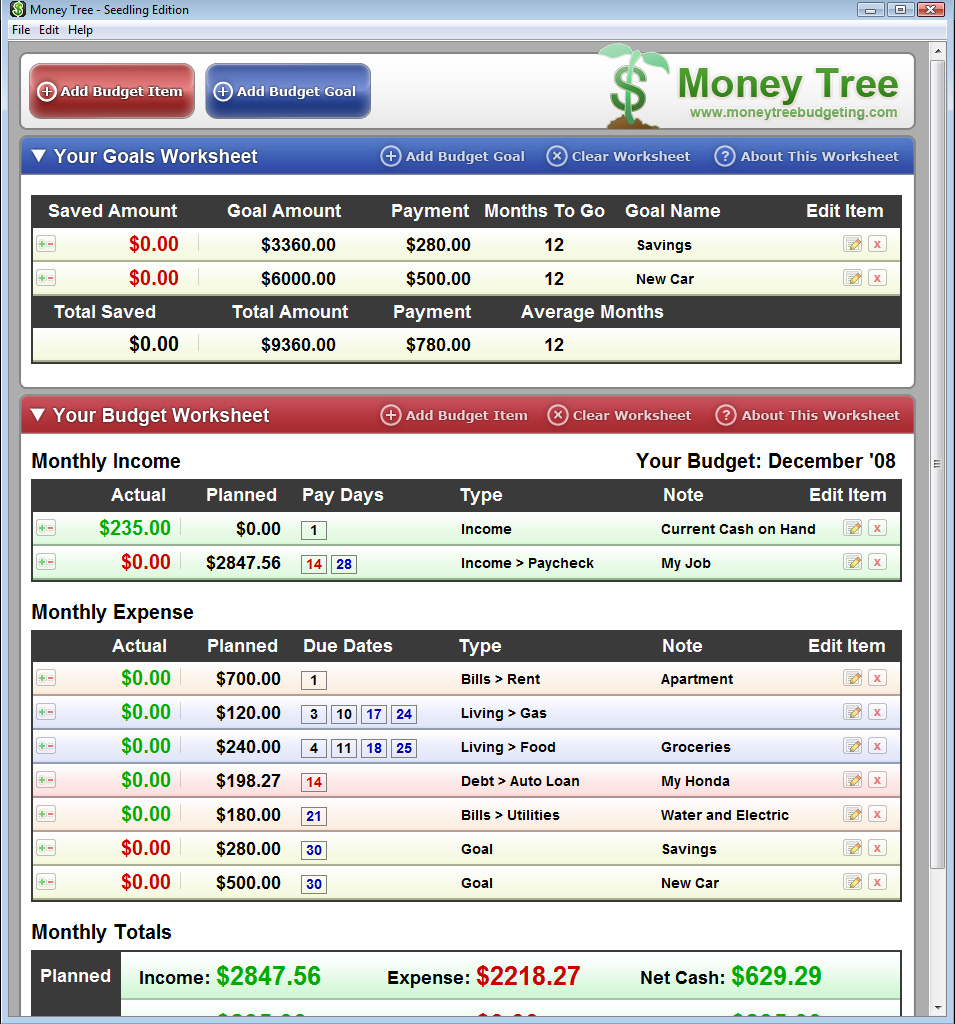Screen dimensions: 955x1024
Task: Toggle pay day 28 for Paycheck
Action: (344, 564)
